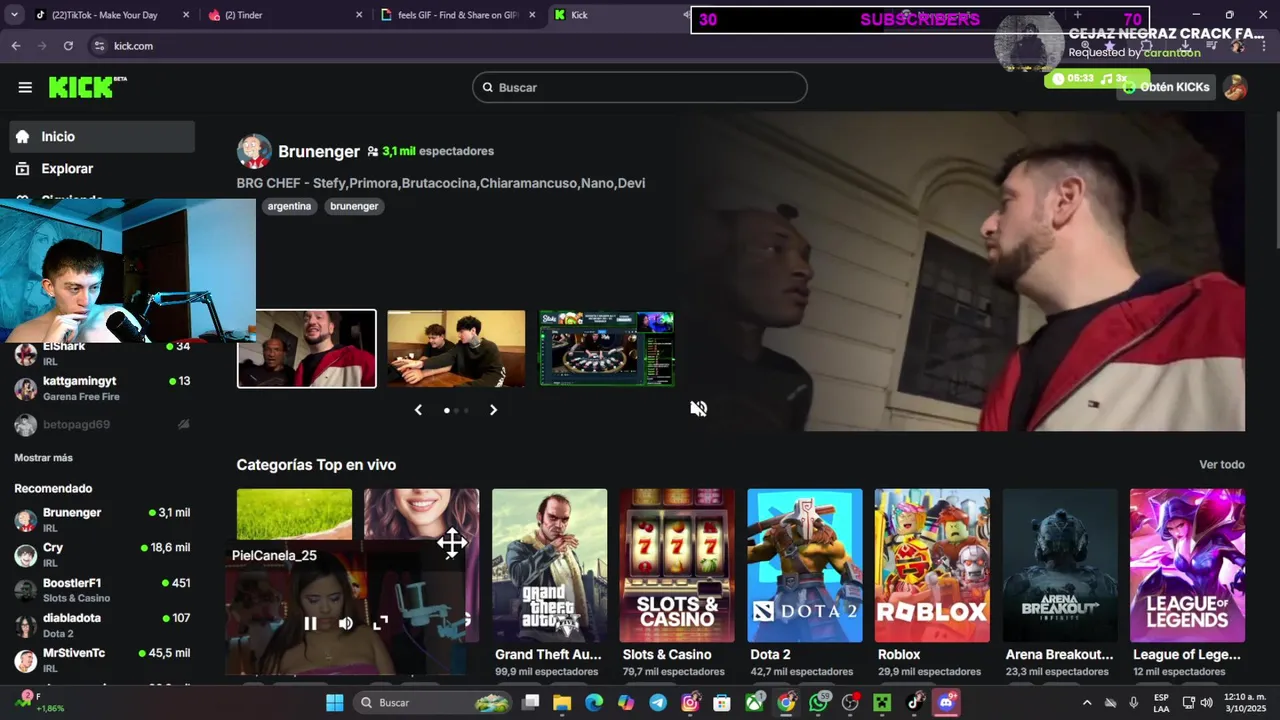Click the Buscar search field

pos(640,87)
